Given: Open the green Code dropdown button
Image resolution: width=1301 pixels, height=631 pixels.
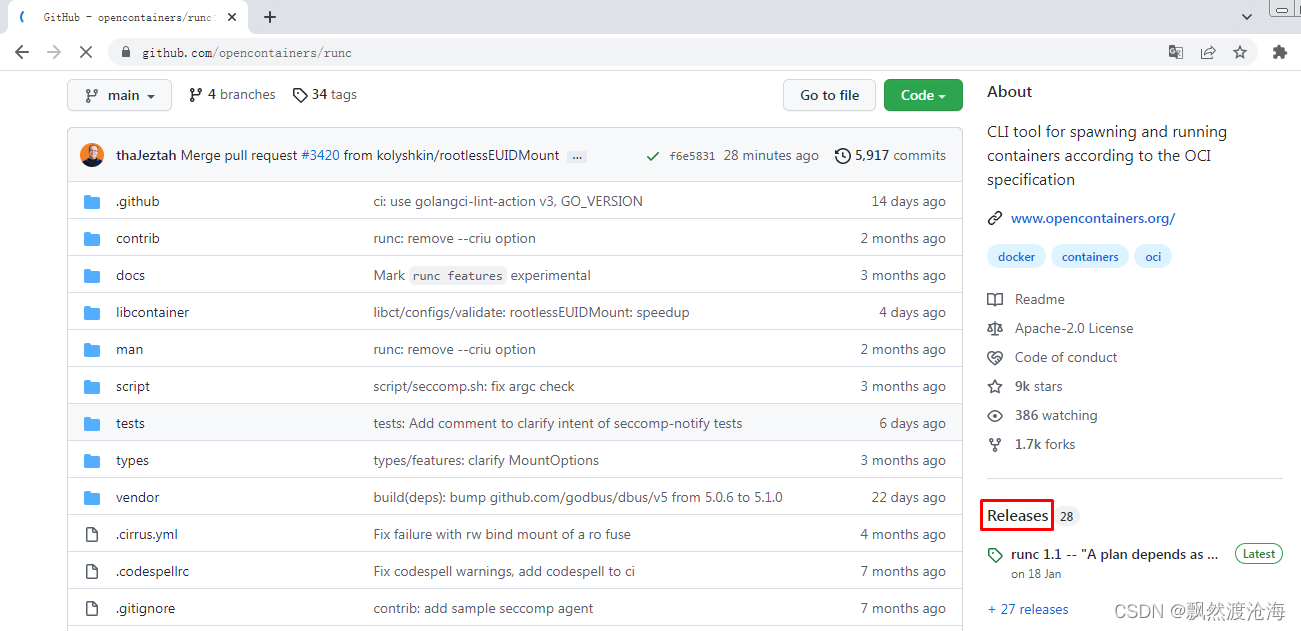Looking at the screenshot, I should coord(923,95).
